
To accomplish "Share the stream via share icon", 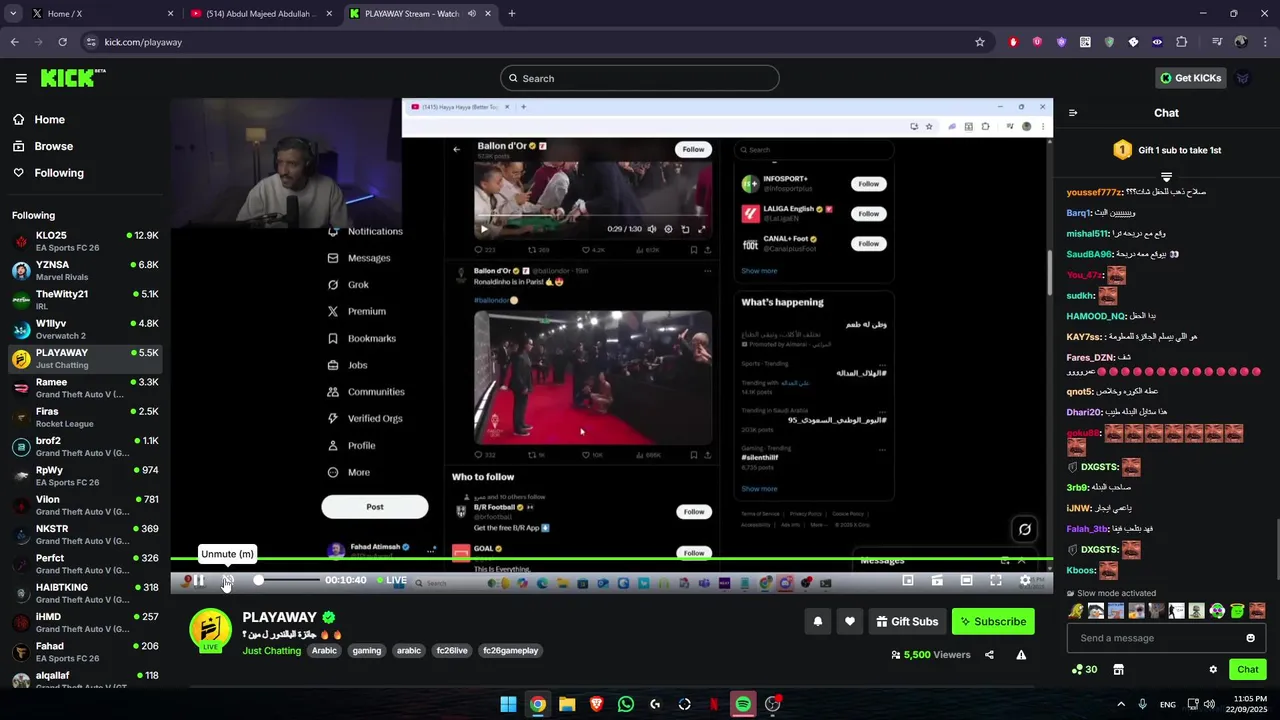I will [989, 655].
